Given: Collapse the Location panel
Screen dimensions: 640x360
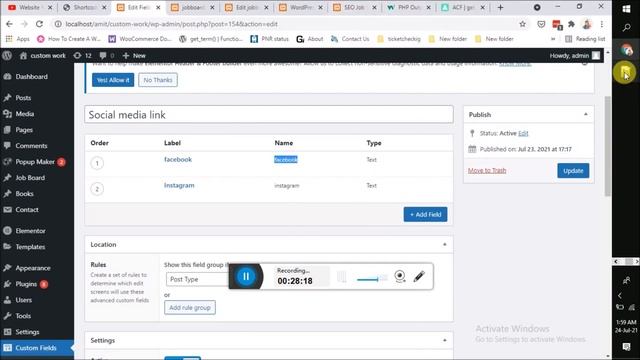Looking at the screenshot, I should click(x=444, y=244).
